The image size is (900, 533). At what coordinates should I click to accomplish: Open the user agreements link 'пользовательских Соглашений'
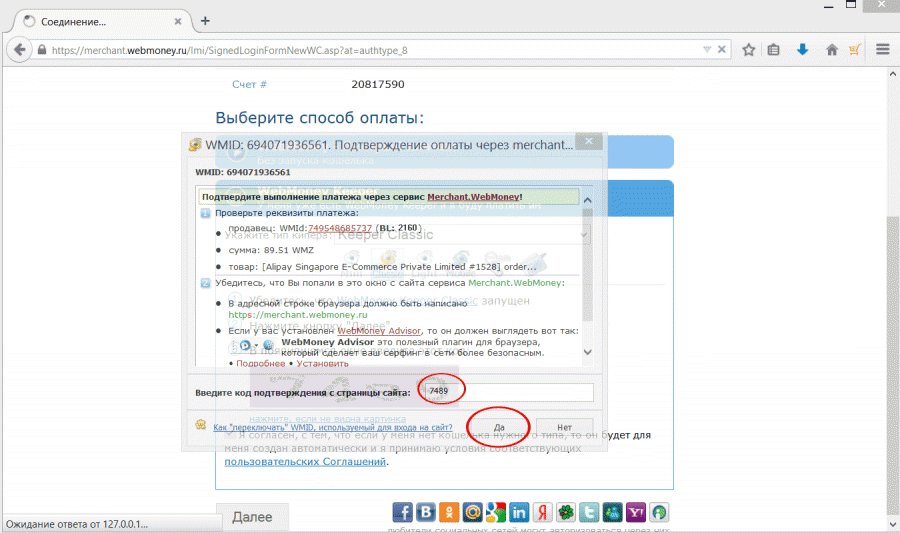305,461
